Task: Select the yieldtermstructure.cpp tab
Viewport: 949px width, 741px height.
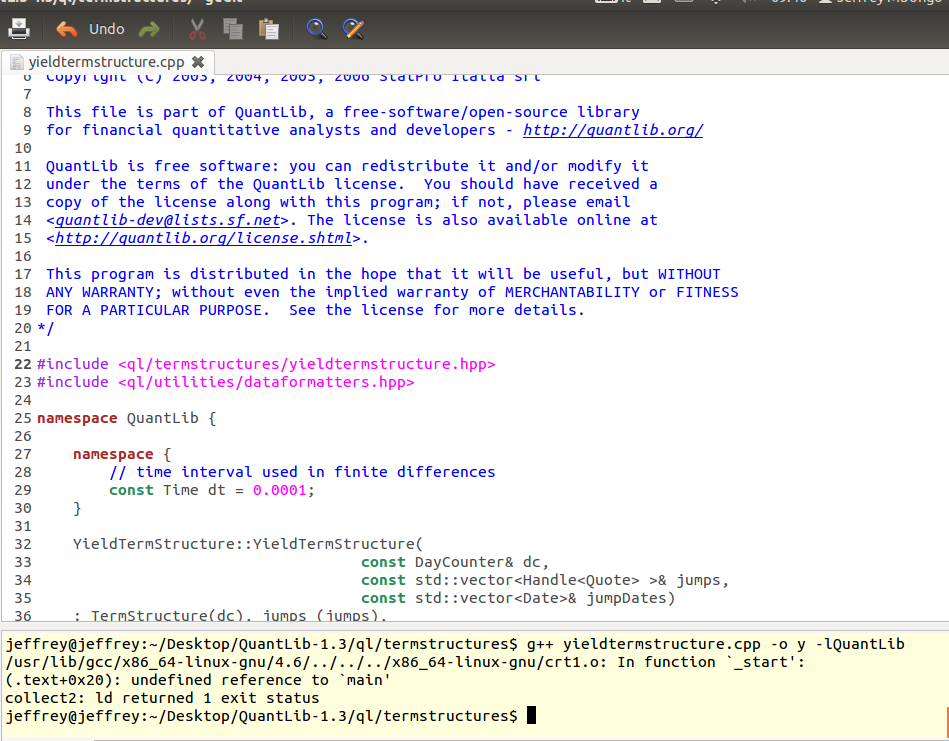Action: tap(105, 62)
